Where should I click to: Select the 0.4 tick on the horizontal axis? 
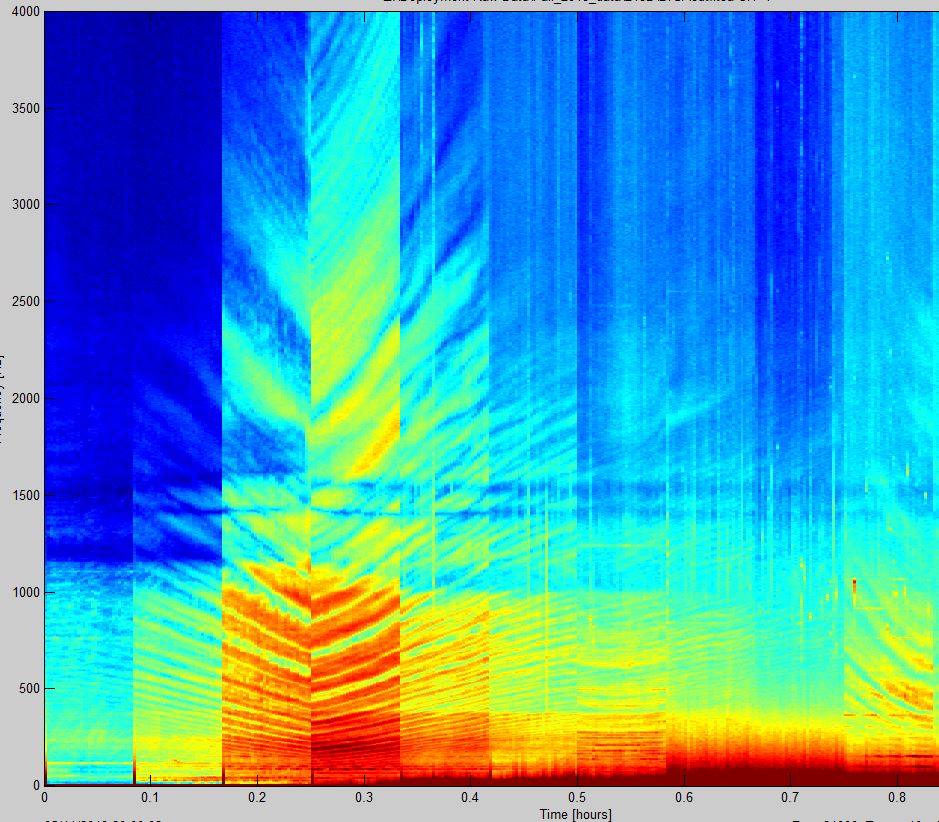(x=470, y=798)
